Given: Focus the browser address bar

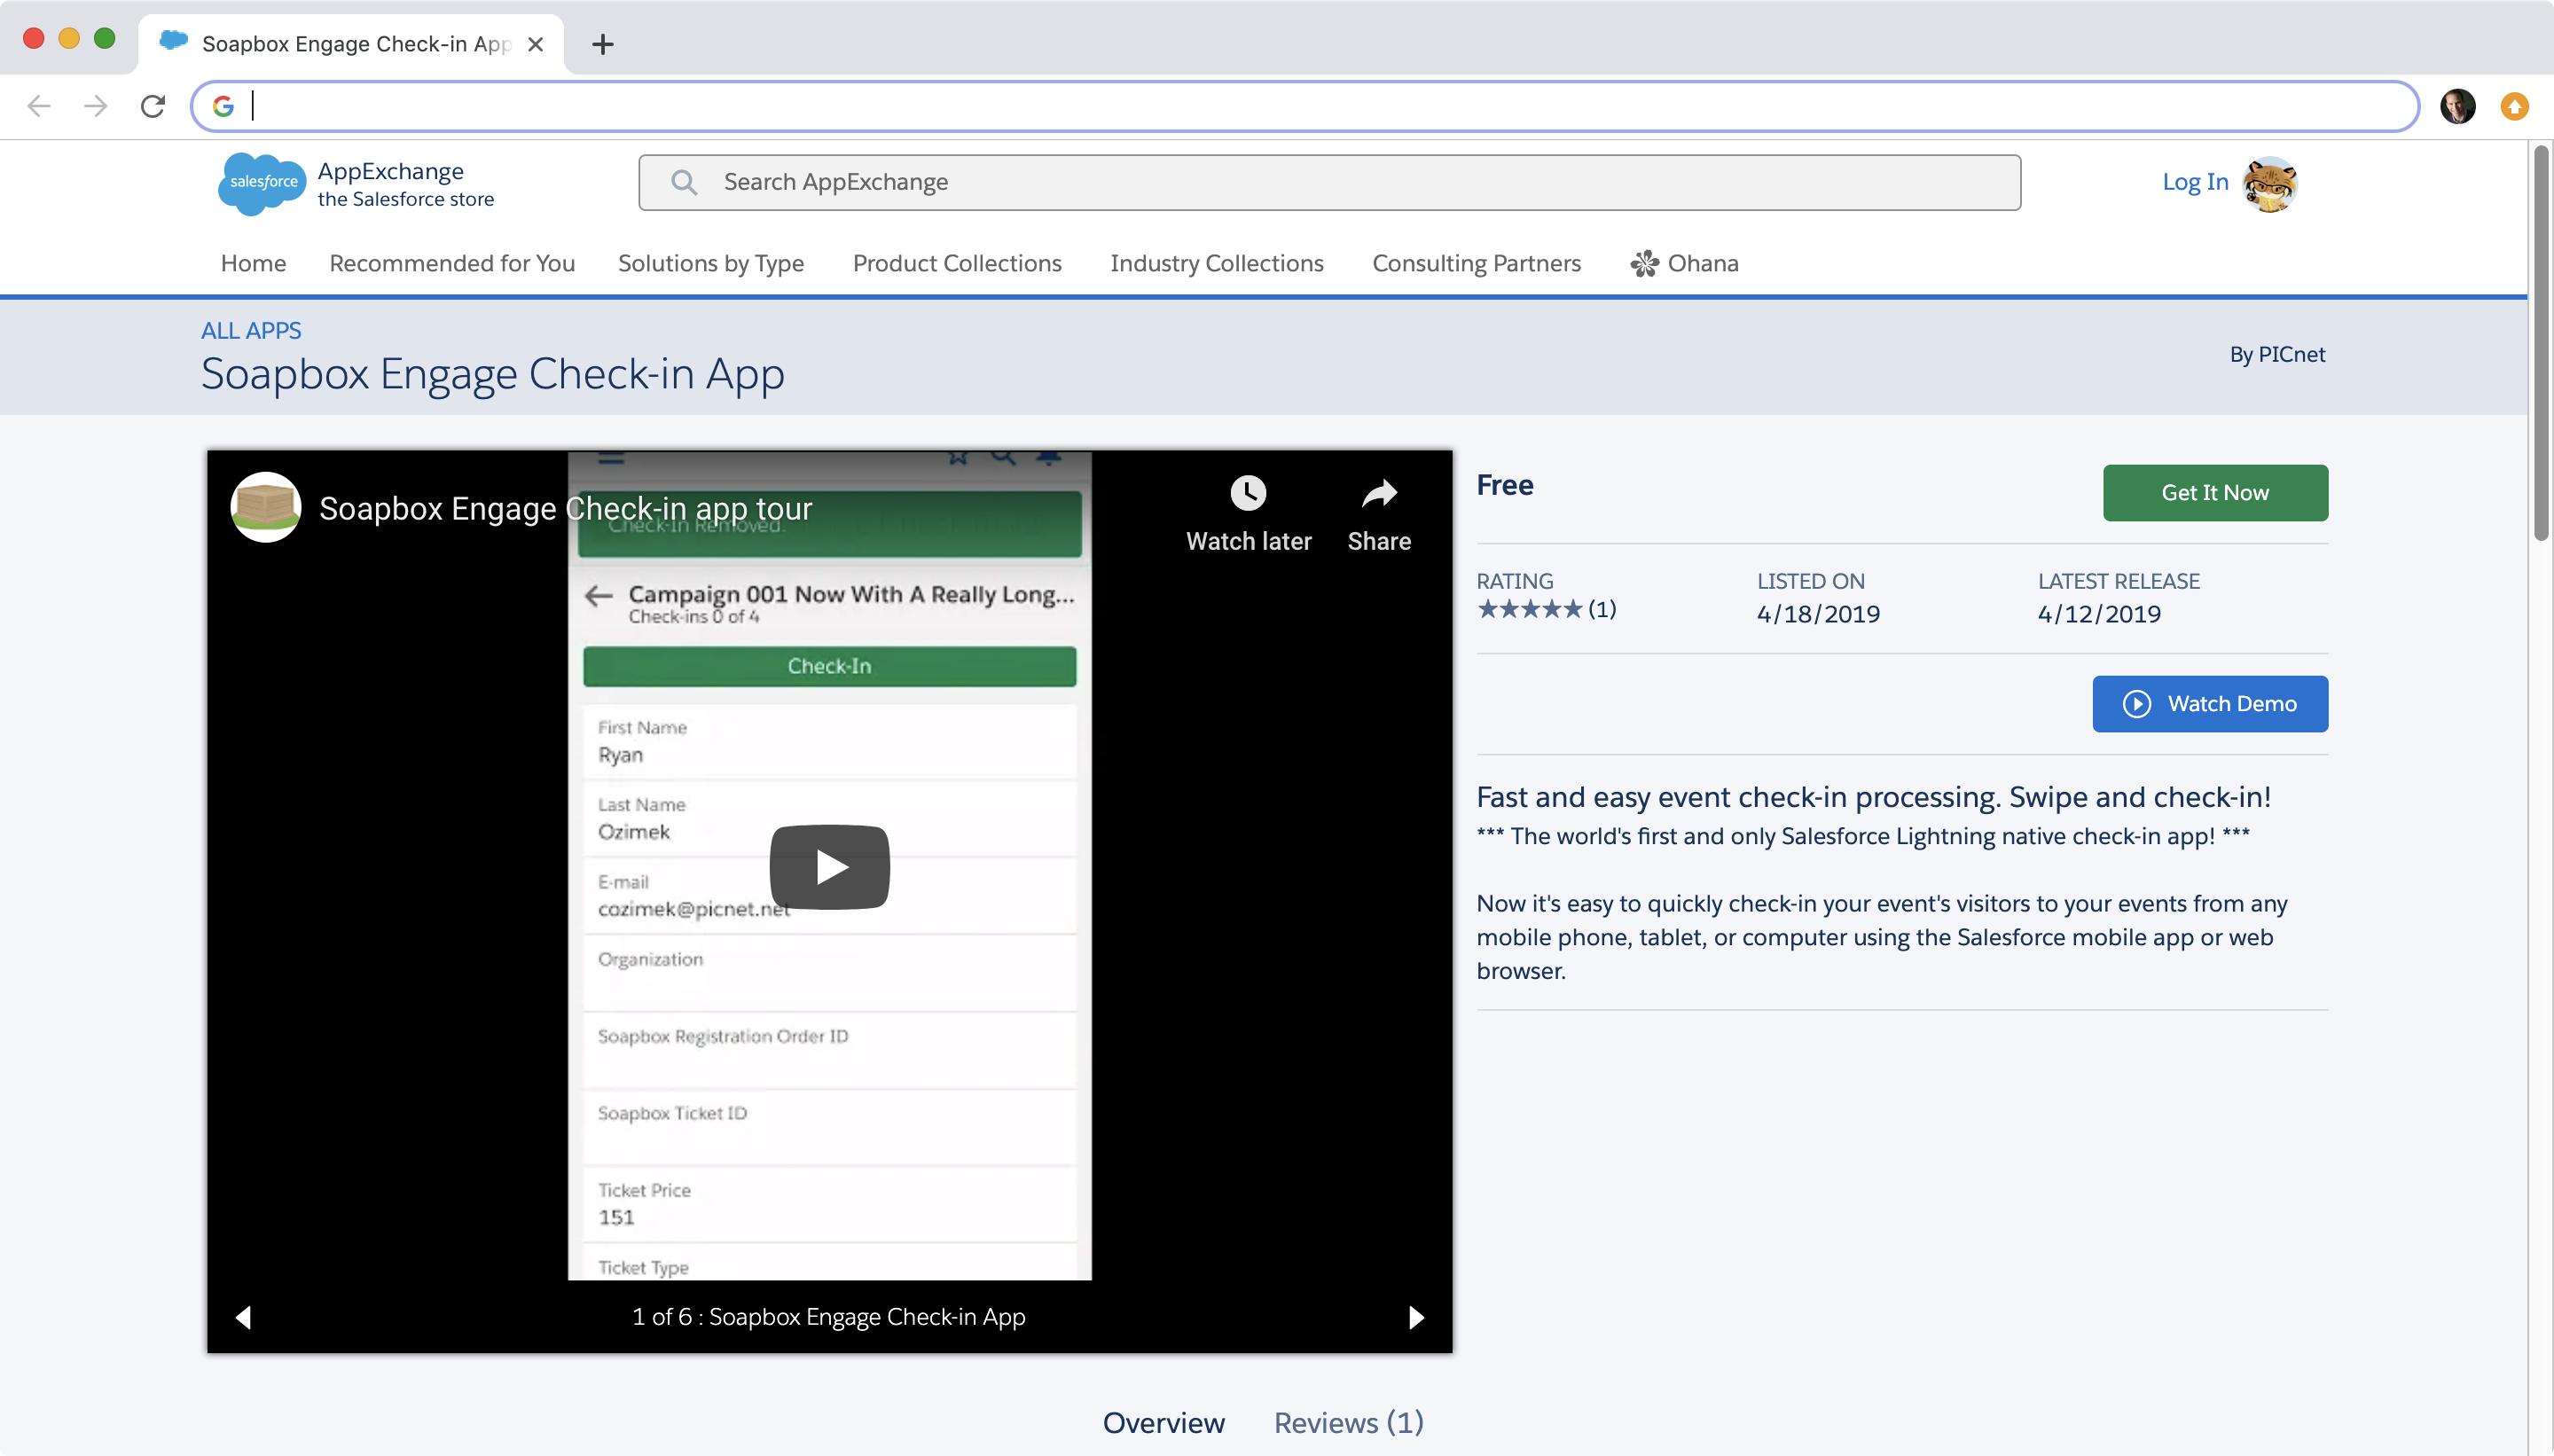Looking at the screenshot, I should (x=1305, y=106).
